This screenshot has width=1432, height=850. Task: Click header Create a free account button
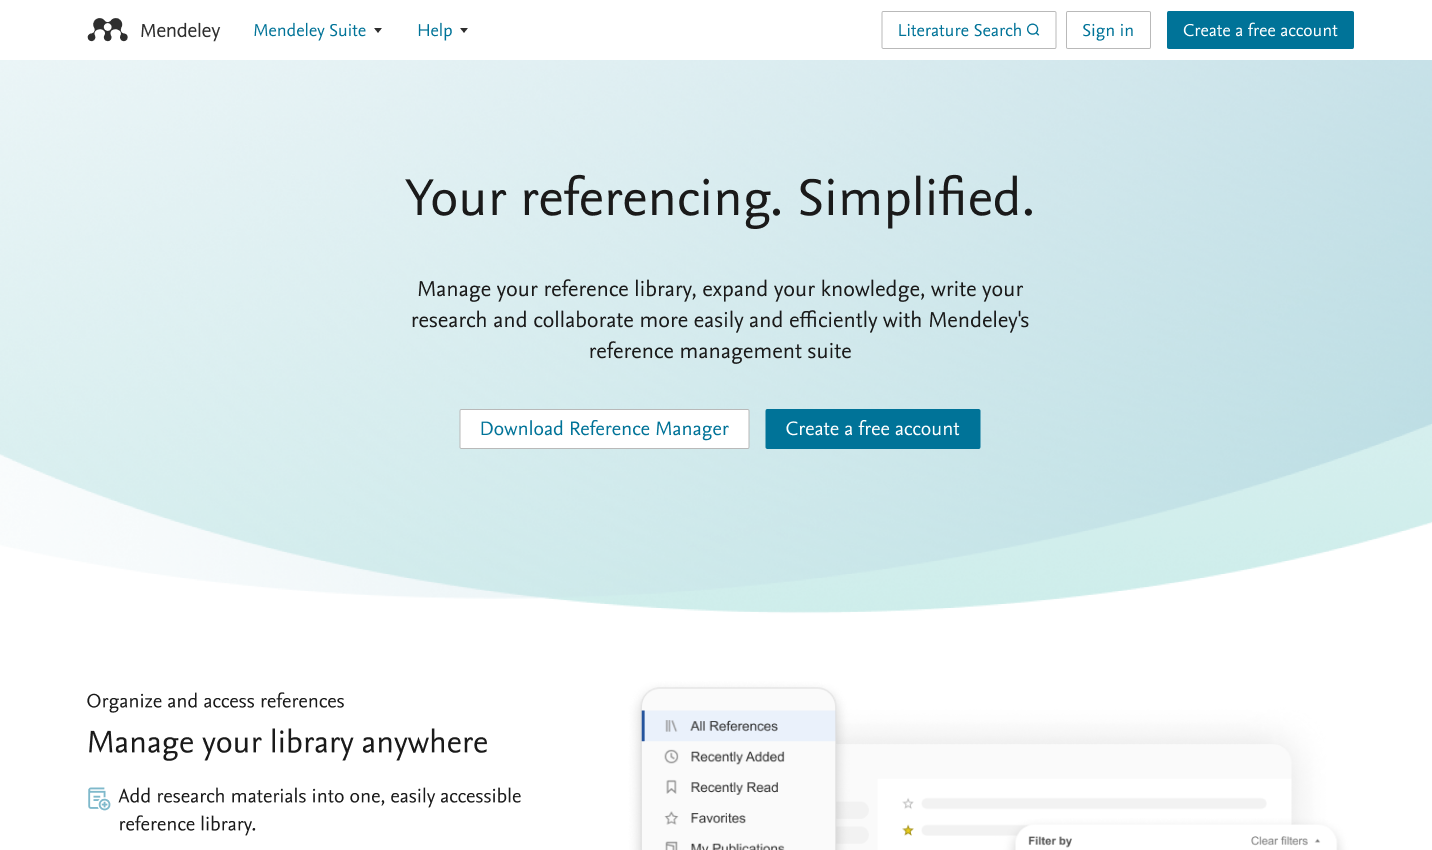pos(1259,30)
